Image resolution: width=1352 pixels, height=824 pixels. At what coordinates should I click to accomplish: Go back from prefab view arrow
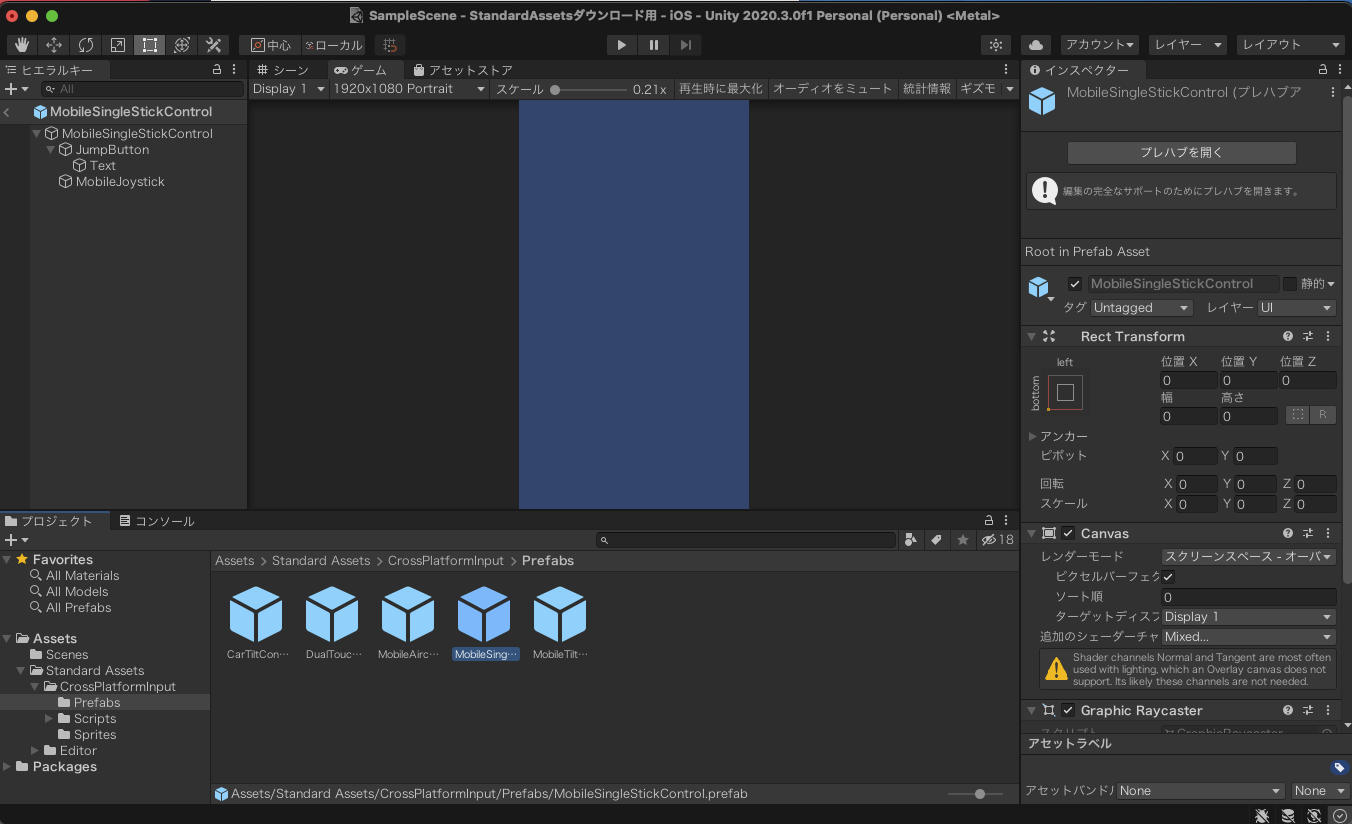click(7, 112)
